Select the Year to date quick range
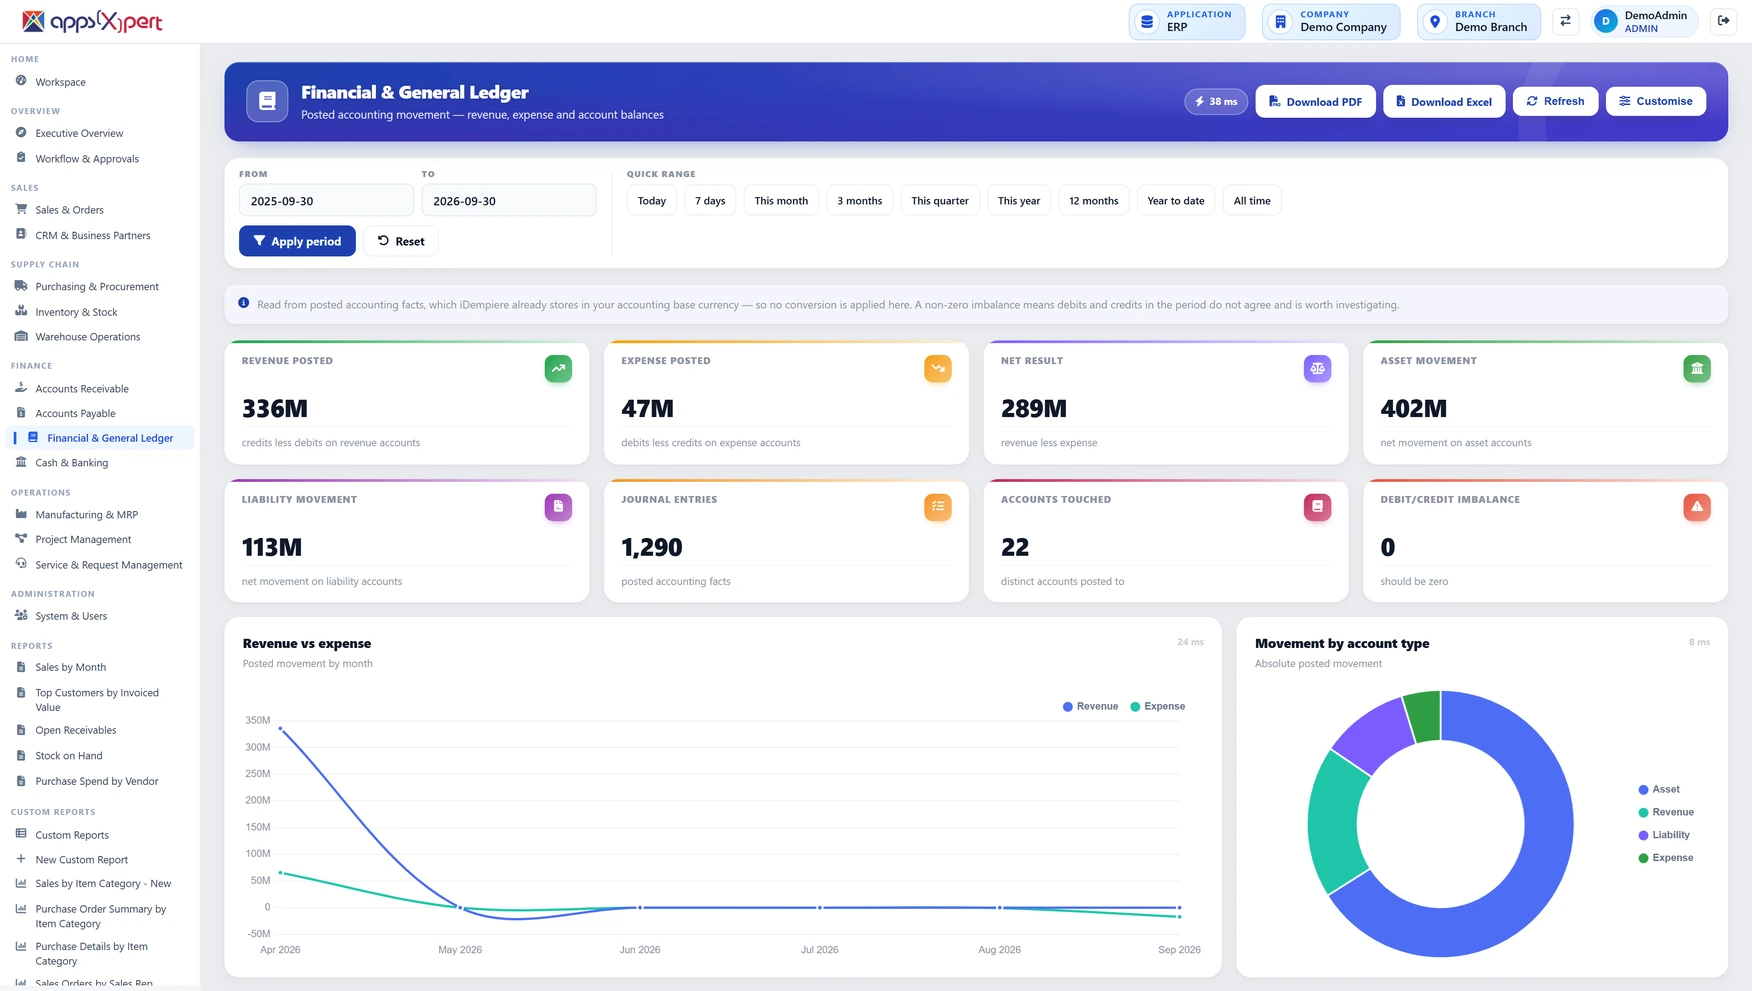1752x991 pixels. [x=1176, y=200]
